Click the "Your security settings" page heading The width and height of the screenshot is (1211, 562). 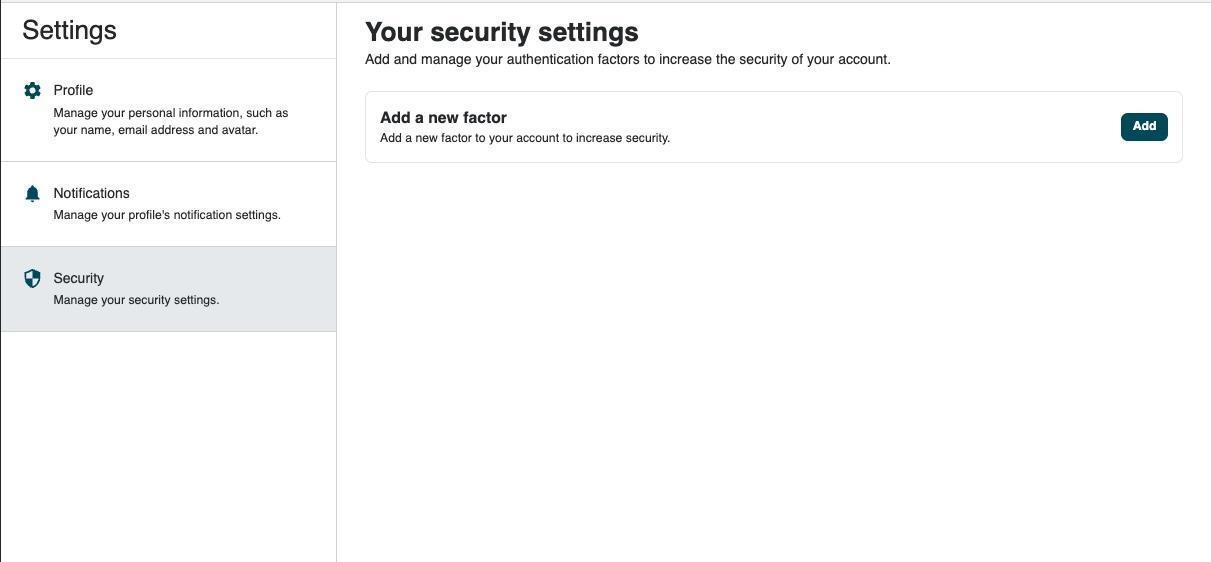tap(501, 32)
